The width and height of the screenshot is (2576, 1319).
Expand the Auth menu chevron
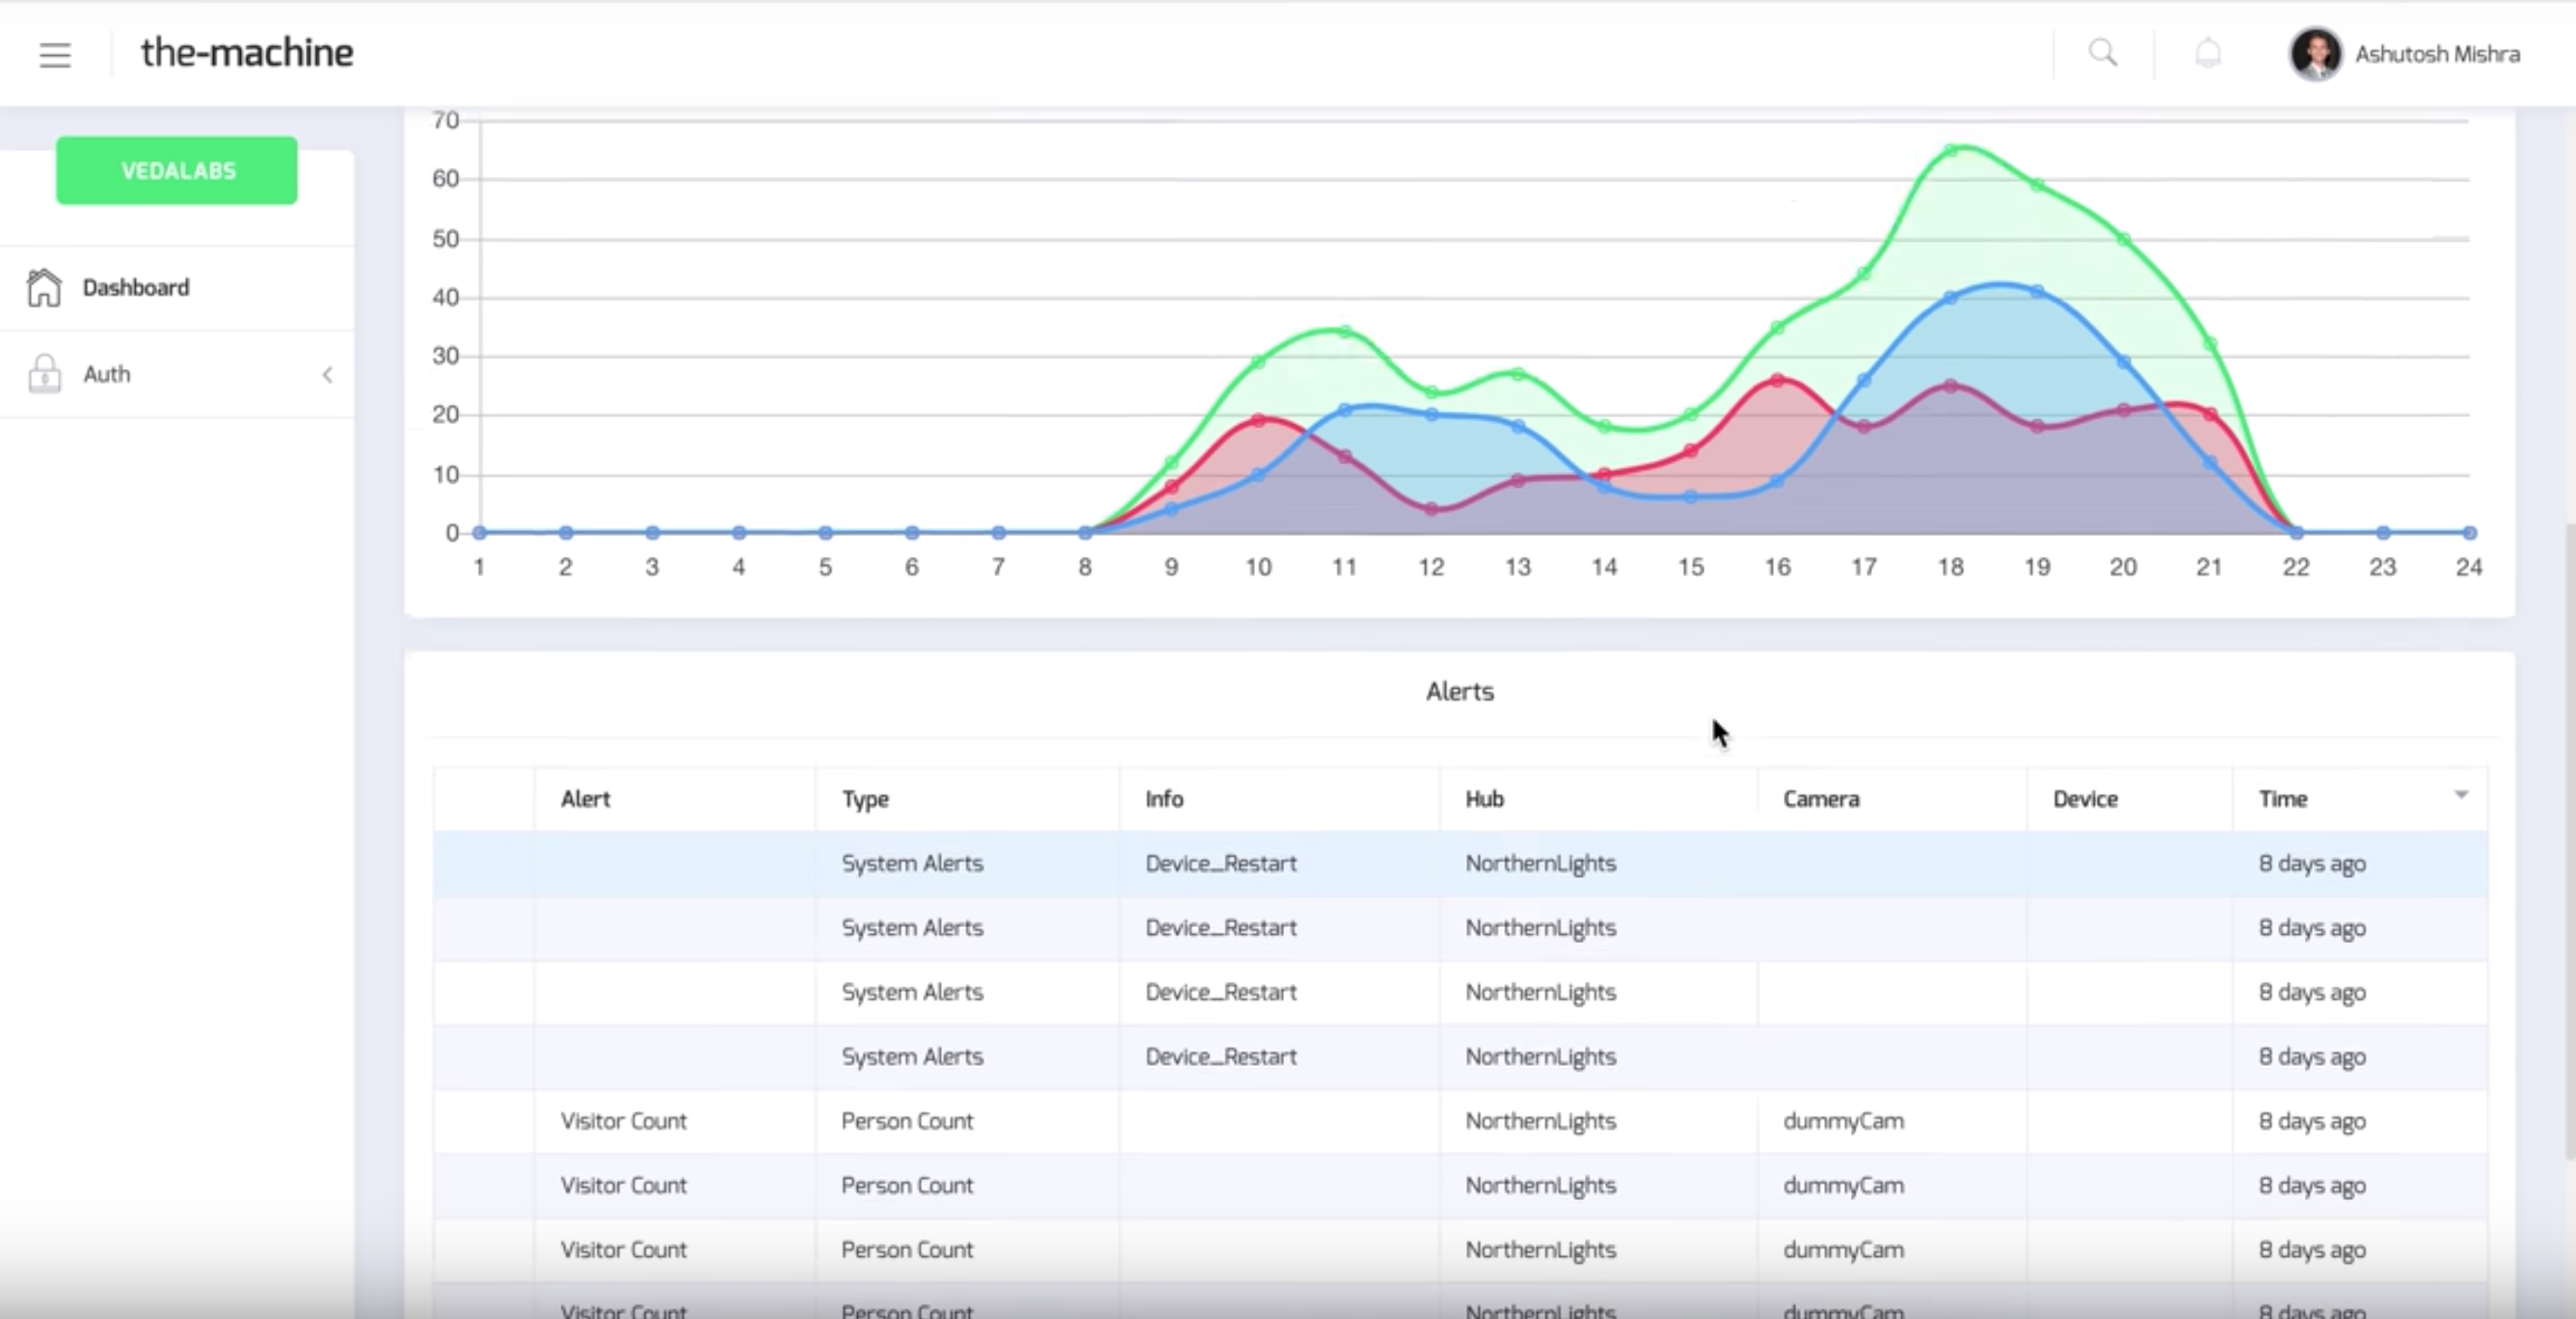point(327,375)
